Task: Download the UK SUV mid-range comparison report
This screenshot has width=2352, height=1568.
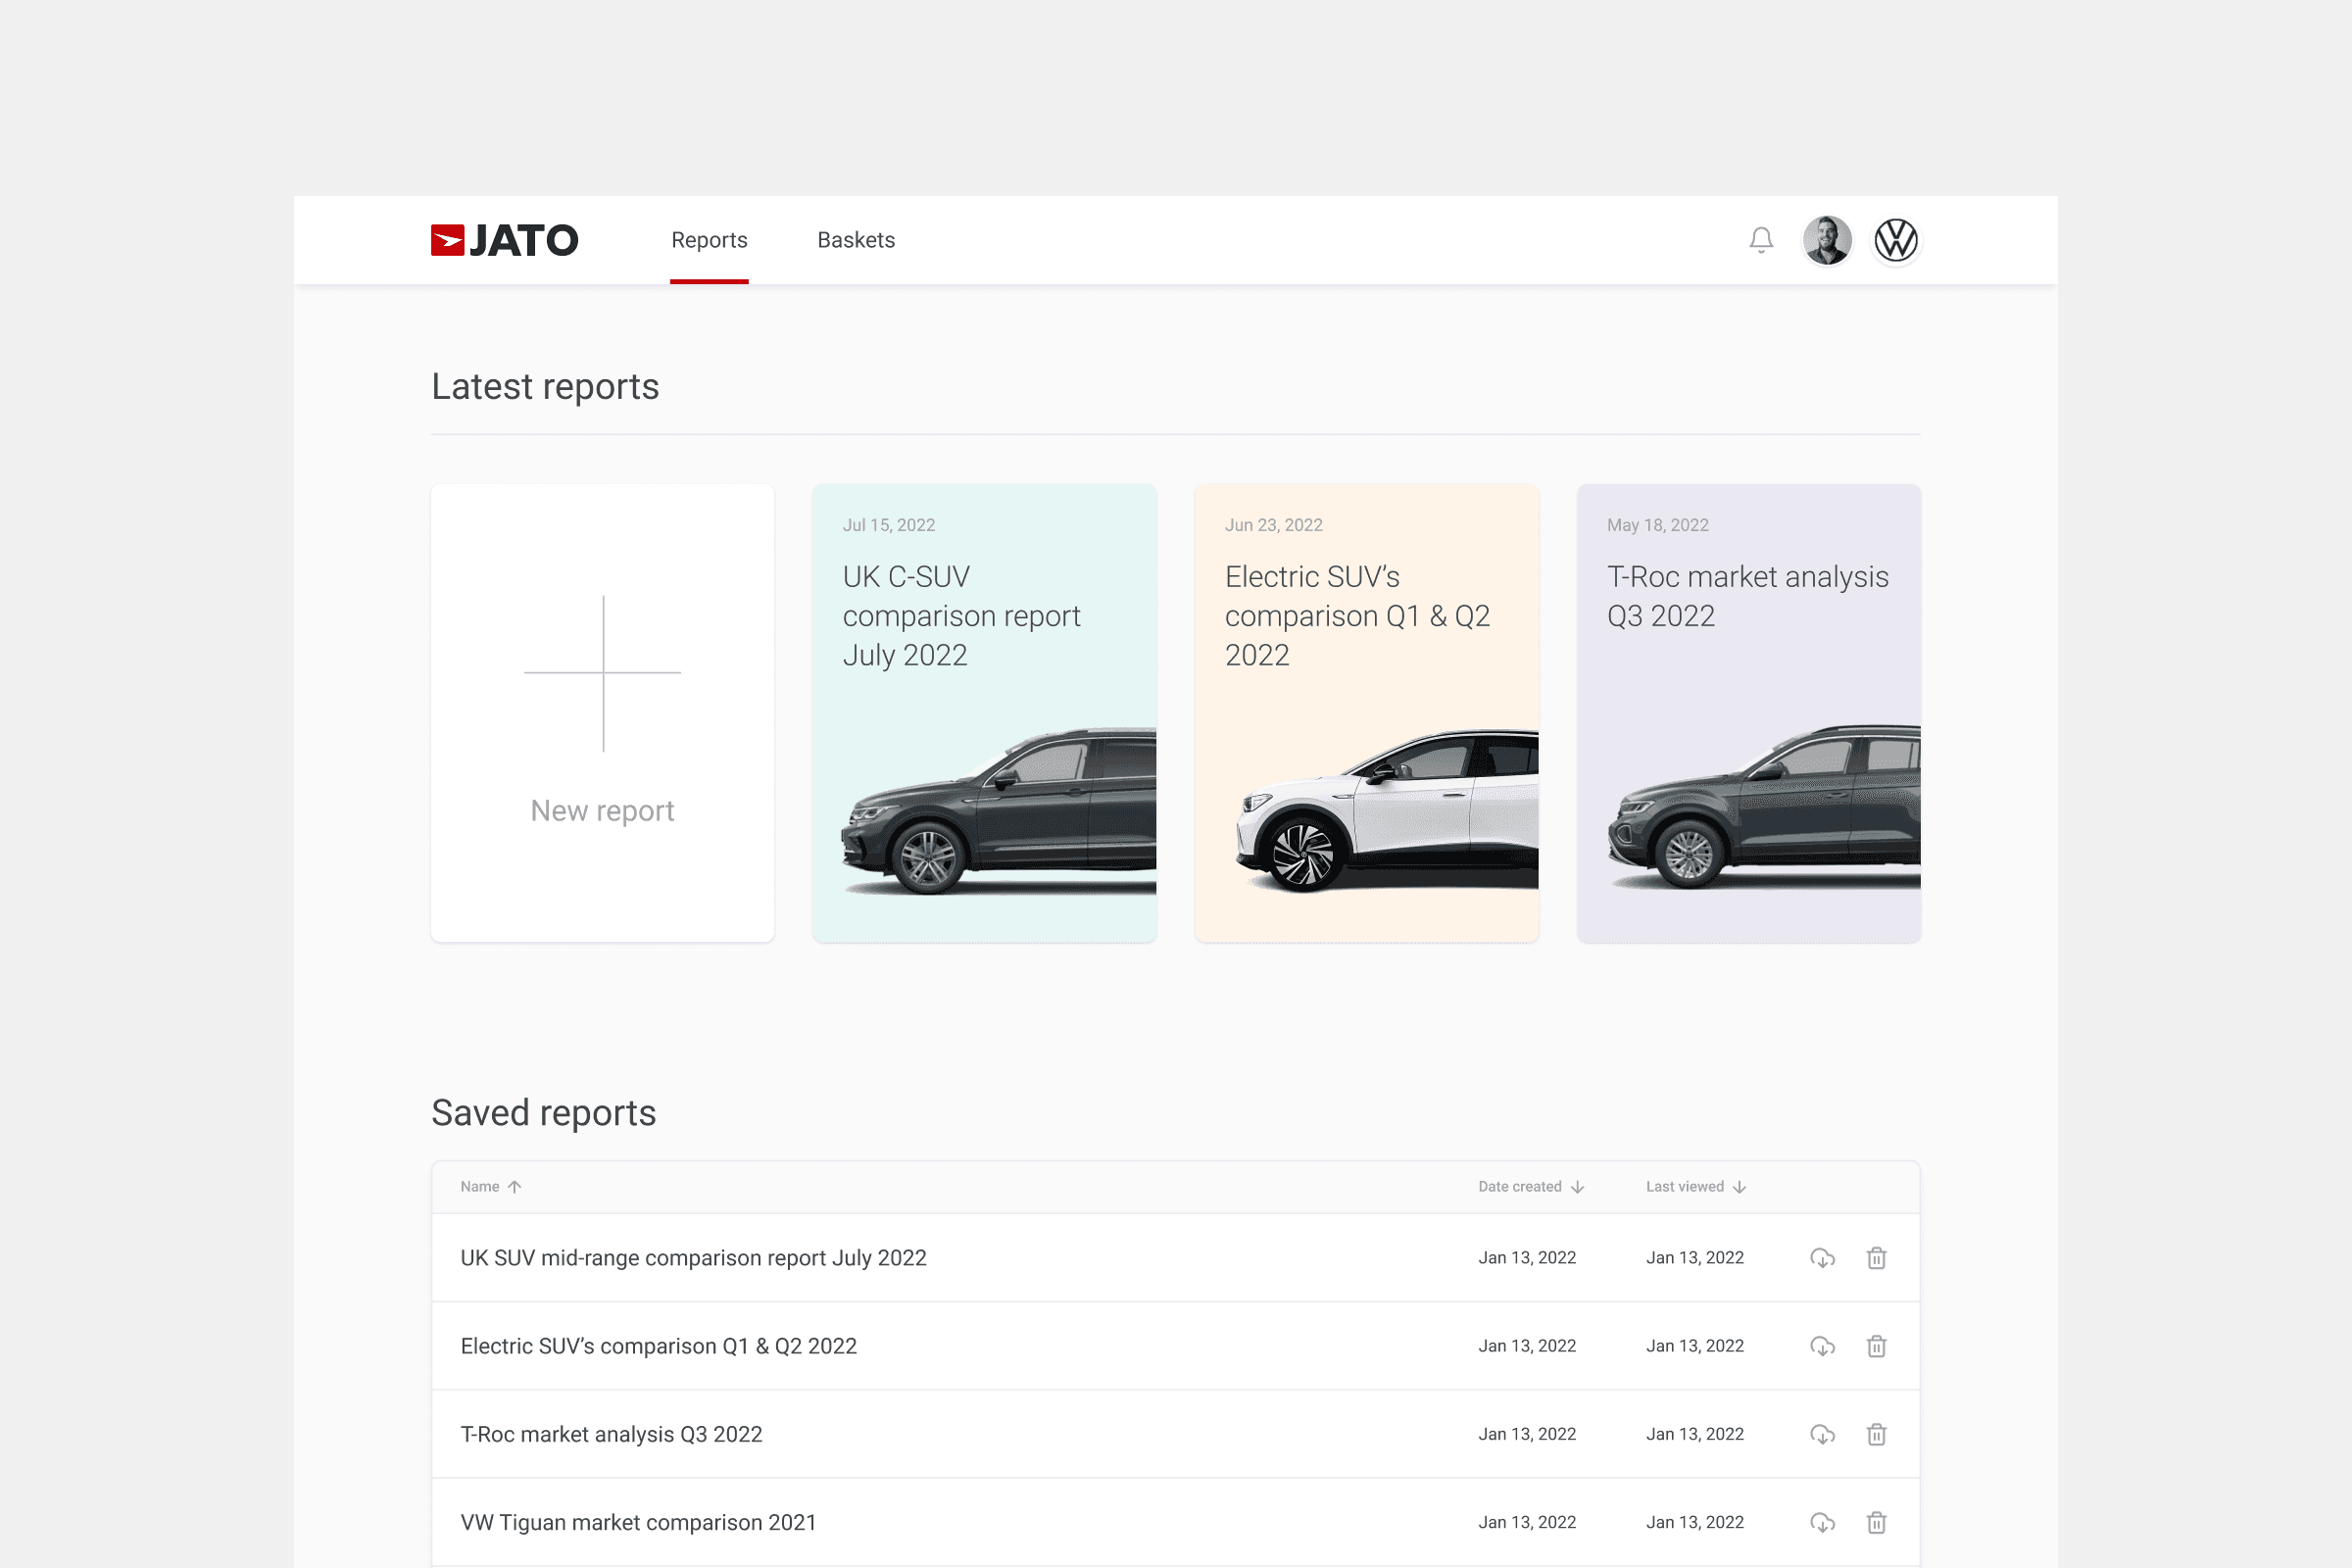Action: (x=1822, y=1257)
